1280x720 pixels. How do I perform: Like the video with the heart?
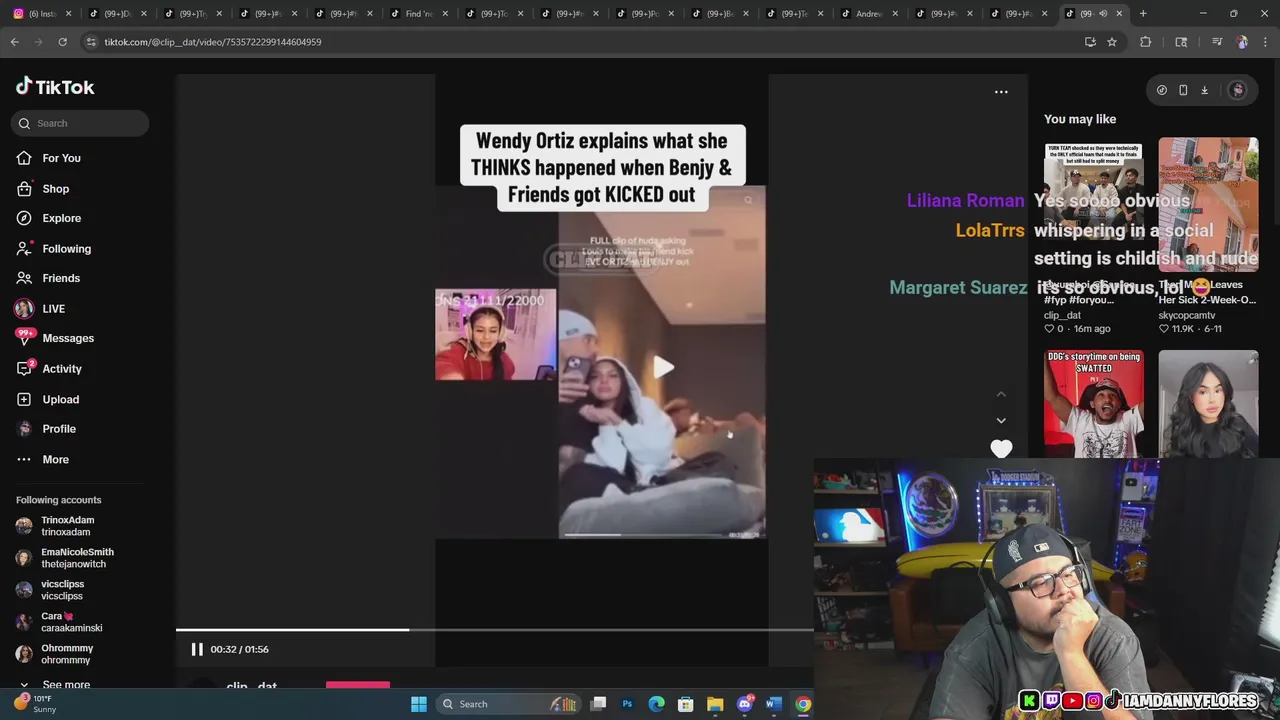coord(1001,449)
